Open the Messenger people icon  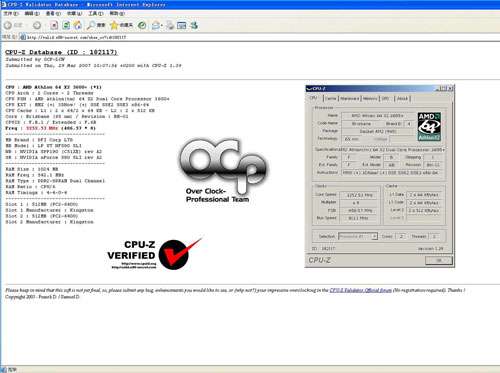point(194,25)
